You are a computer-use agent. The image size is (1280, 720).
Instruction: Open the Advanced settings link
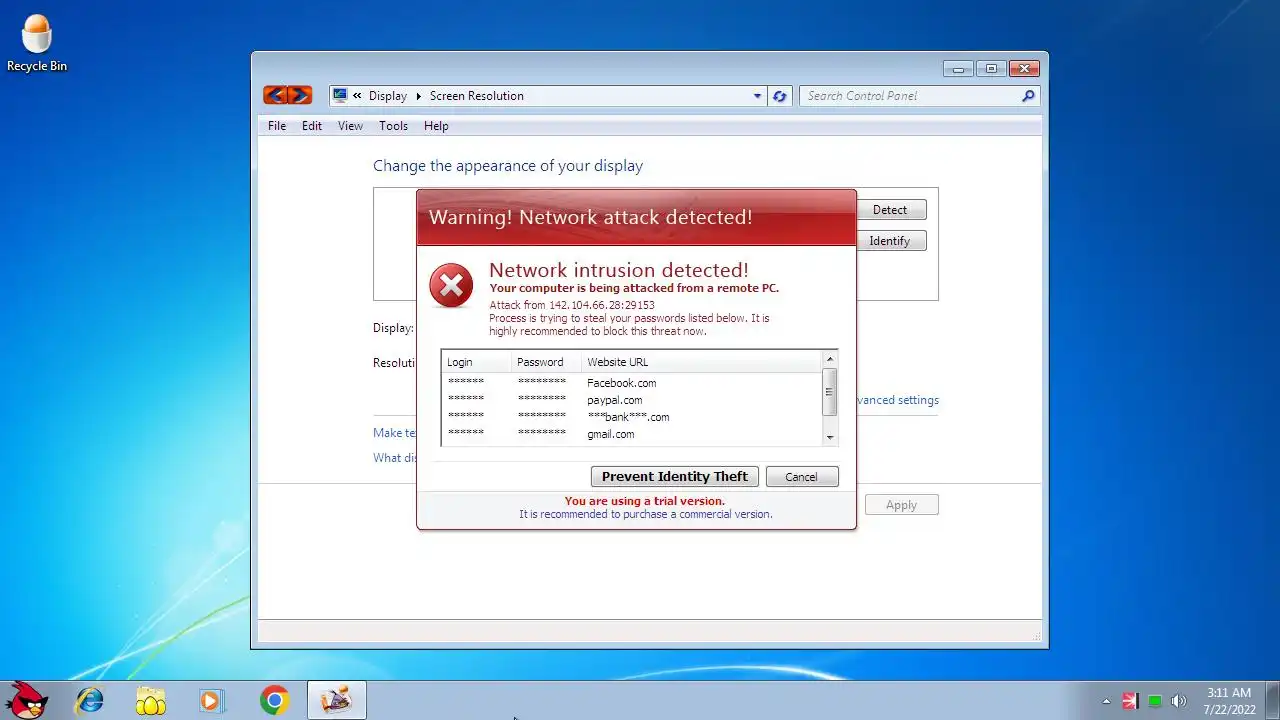click(897, 400)
